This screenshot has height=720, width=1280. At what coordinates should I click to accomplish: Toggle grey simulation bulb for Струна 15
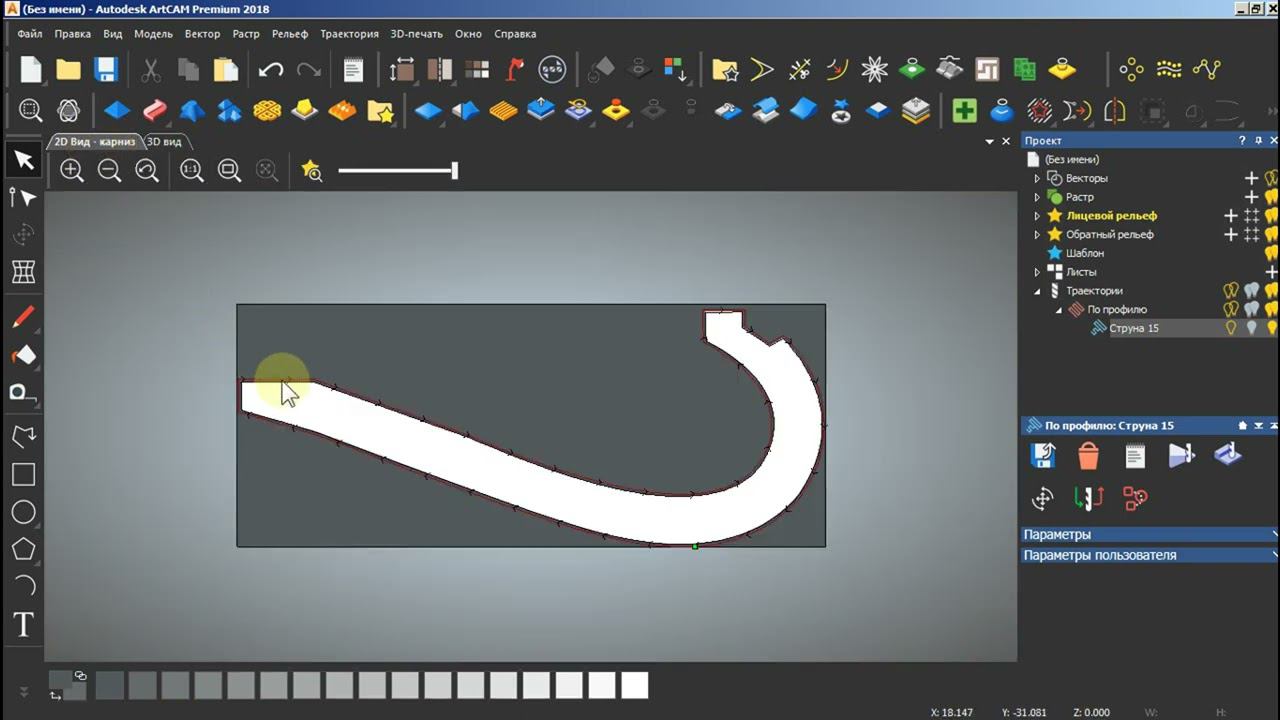pos(1251,328)
